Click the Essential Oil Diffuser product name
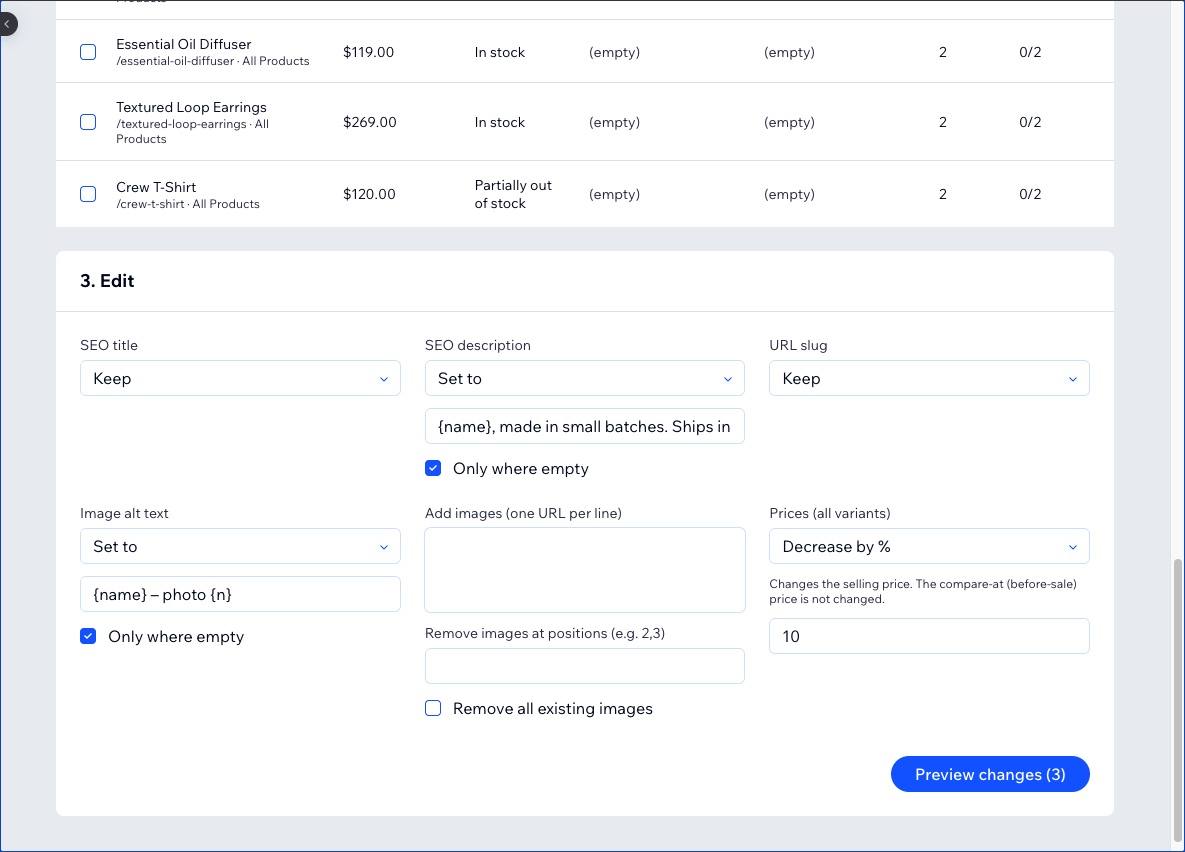This screenshot has width=1185, height=852. coord(184,44)
